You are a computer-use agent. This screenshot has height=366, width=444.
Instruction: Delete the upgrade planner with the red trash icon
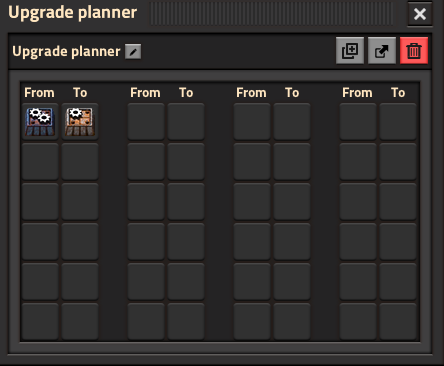tap(414, 51)
